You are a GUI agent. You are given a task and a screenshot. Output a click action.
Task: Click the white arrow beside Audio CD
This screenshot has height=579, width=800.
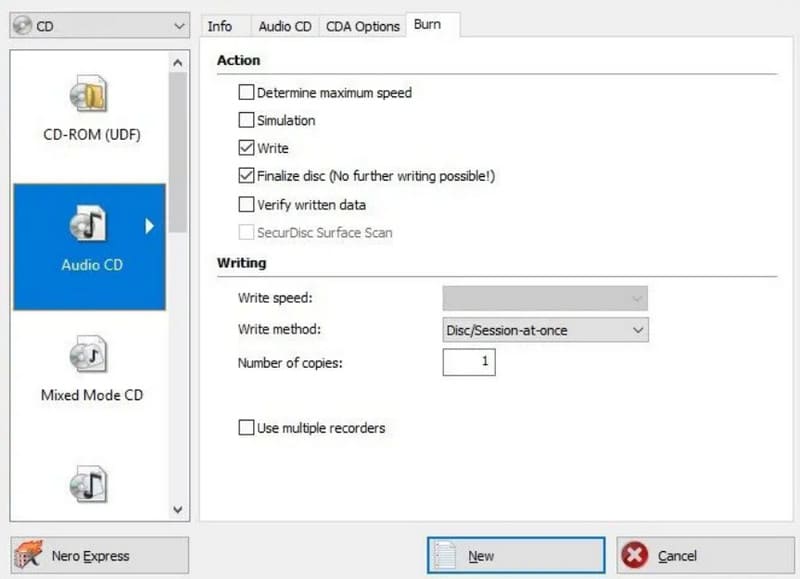point(150,227)
